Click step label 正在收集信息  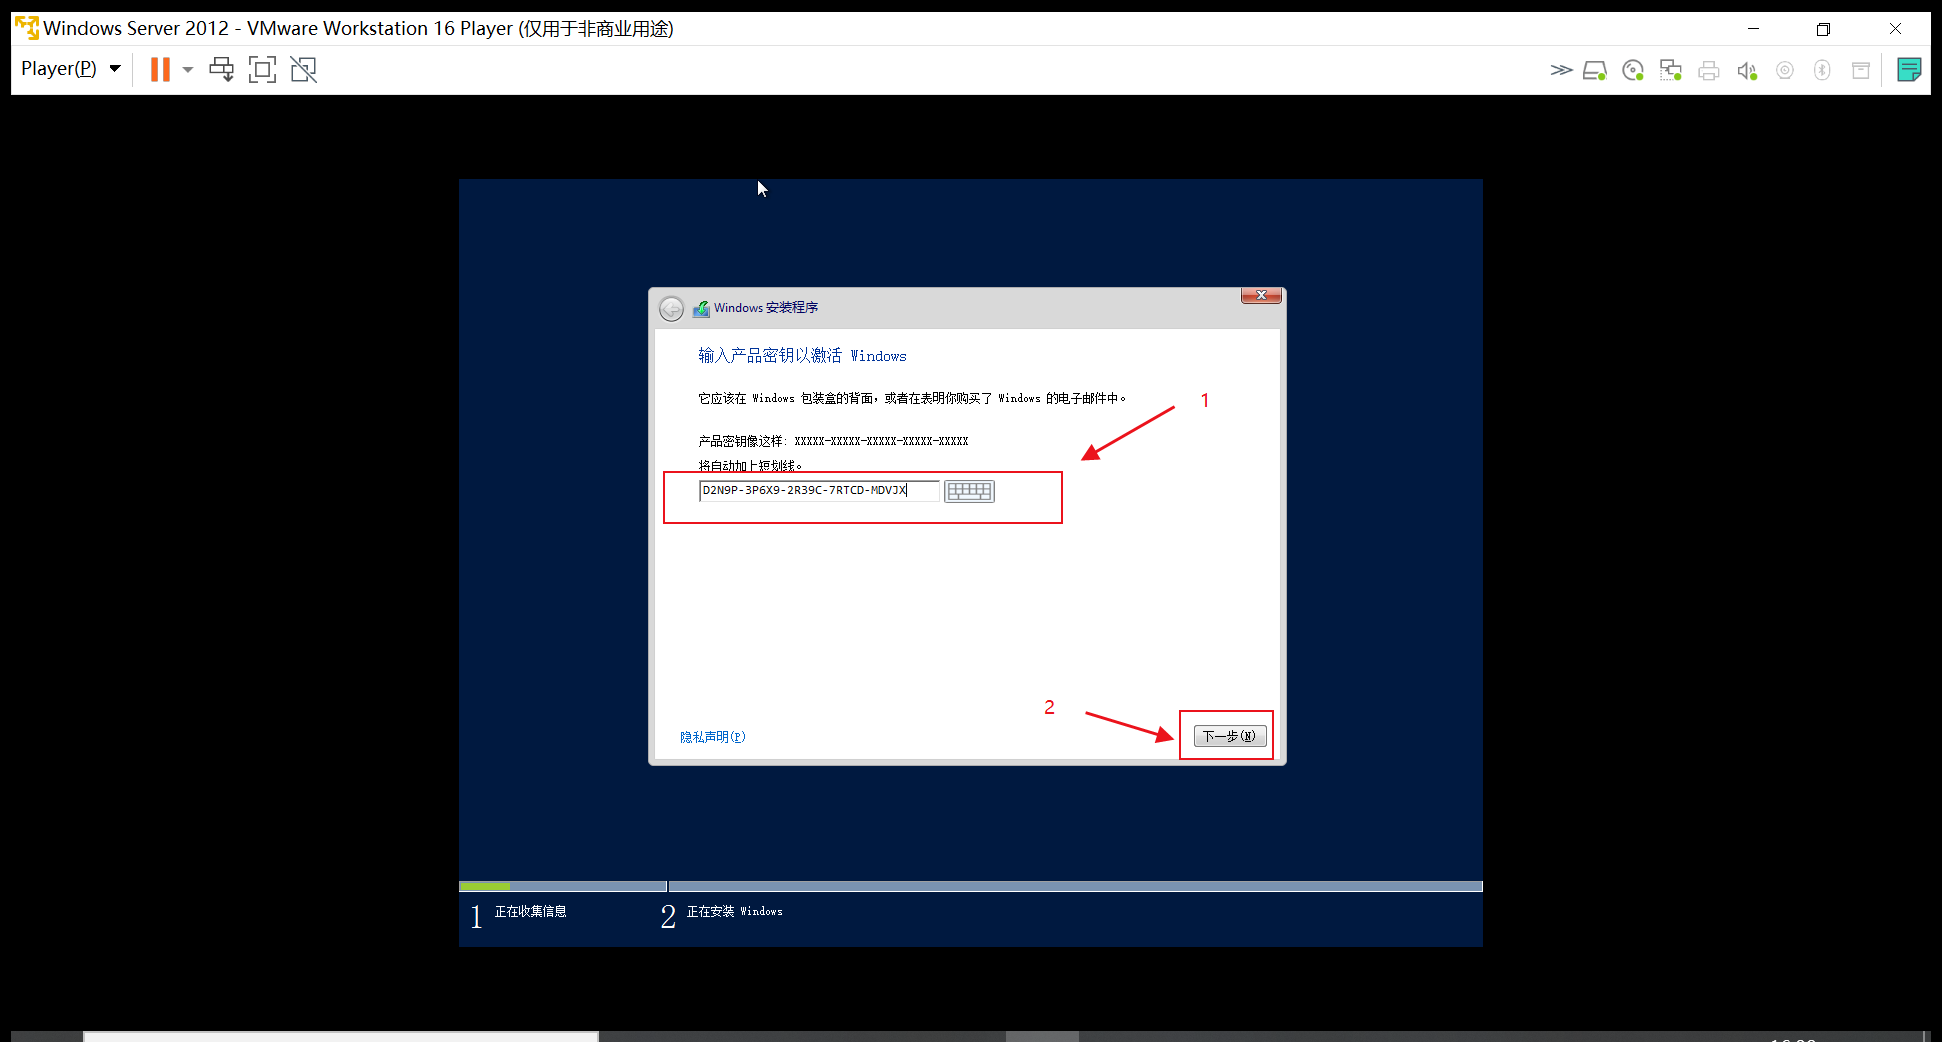tap(531, 911)
